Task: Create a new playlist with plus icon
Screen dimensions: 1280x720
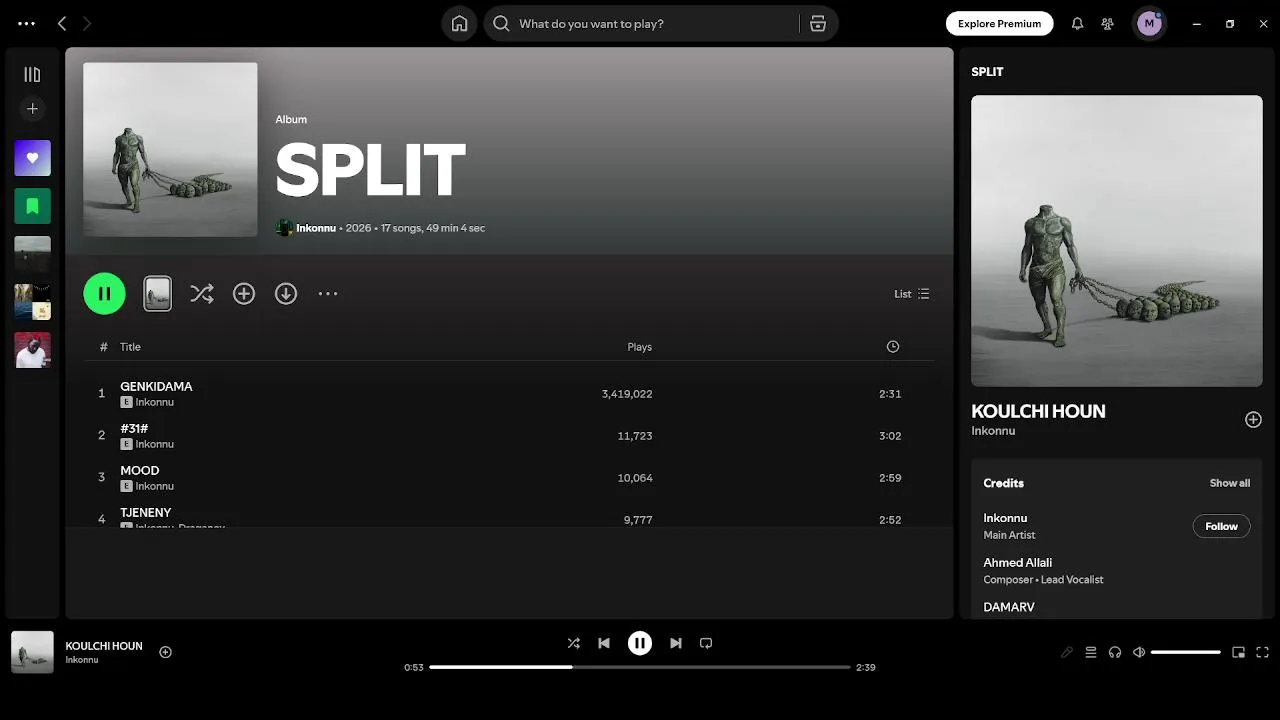Action: [x=32, y=108]
